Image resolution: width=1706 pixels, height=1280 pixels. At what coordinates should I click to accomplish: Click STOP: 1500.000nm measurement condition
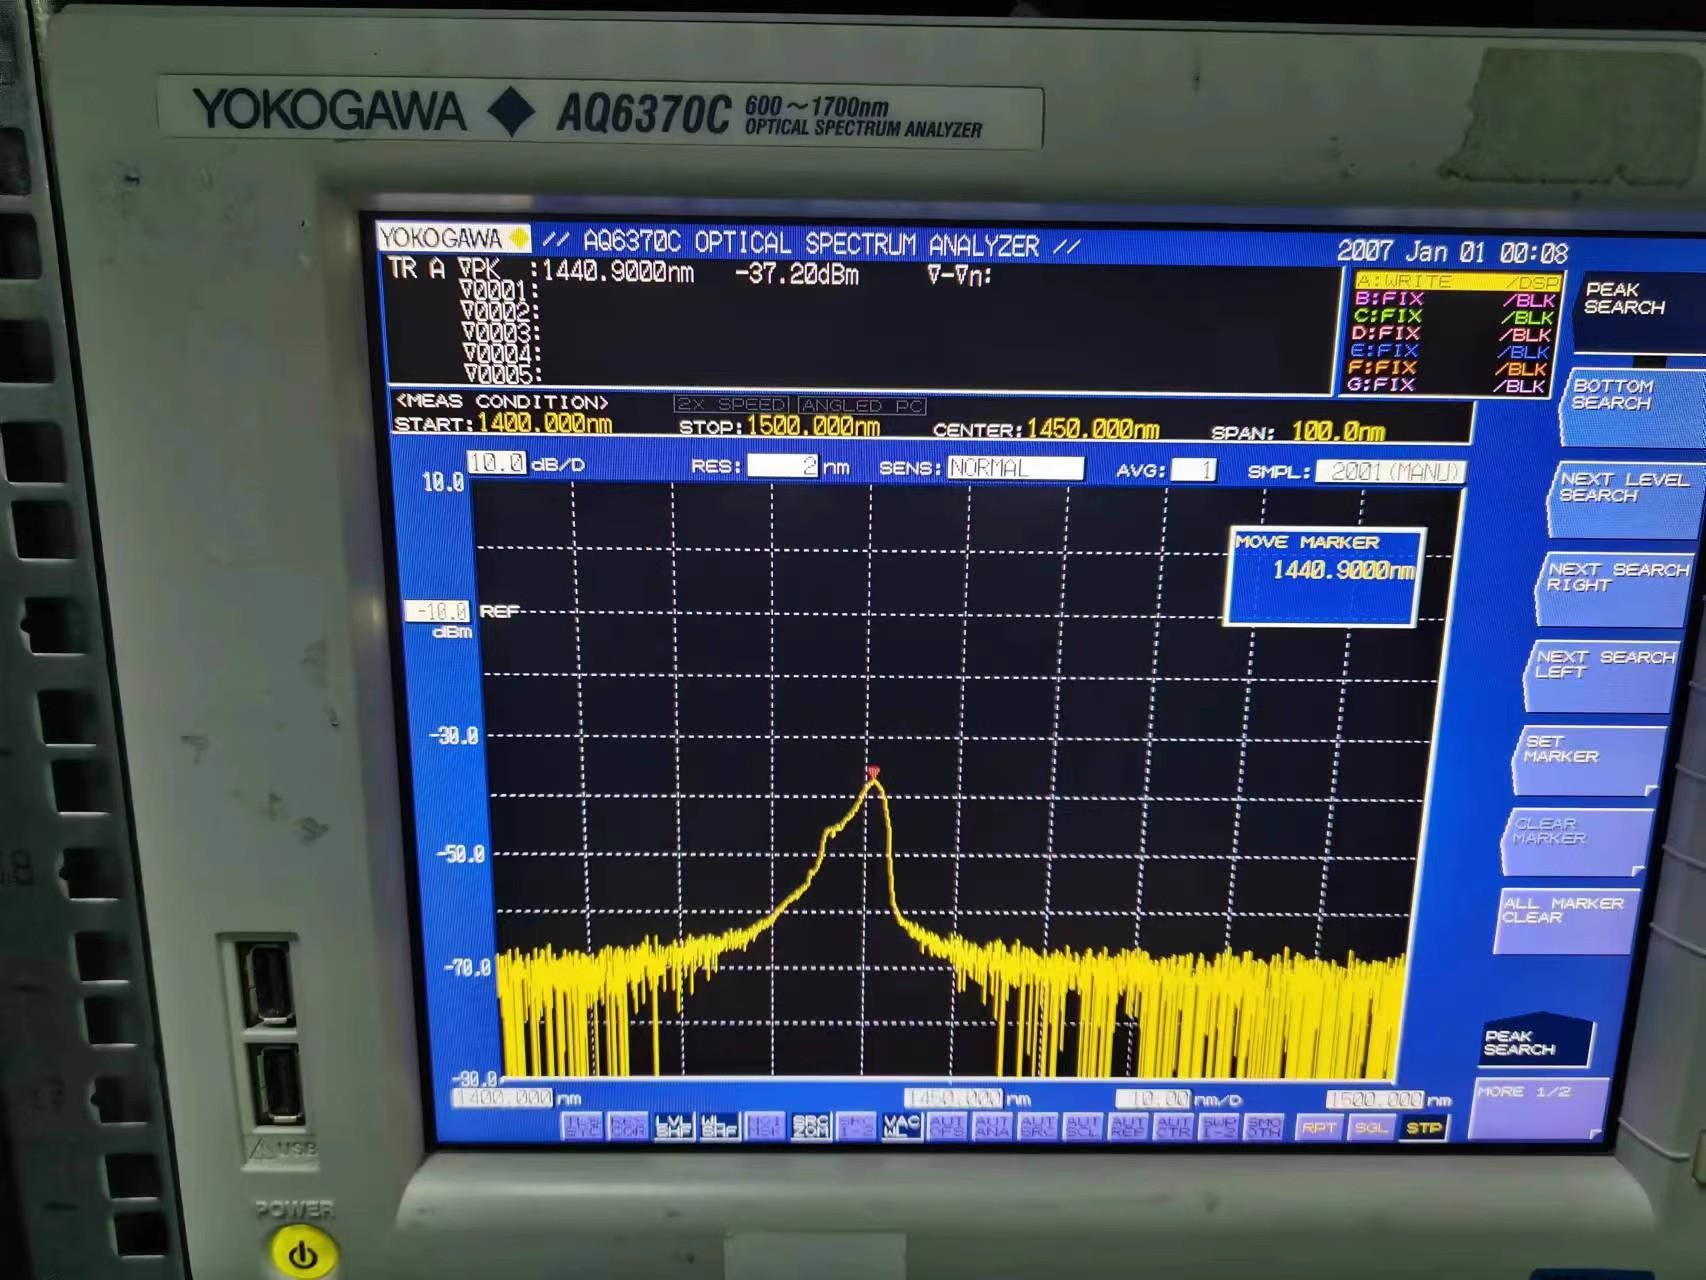coord(779,426)
